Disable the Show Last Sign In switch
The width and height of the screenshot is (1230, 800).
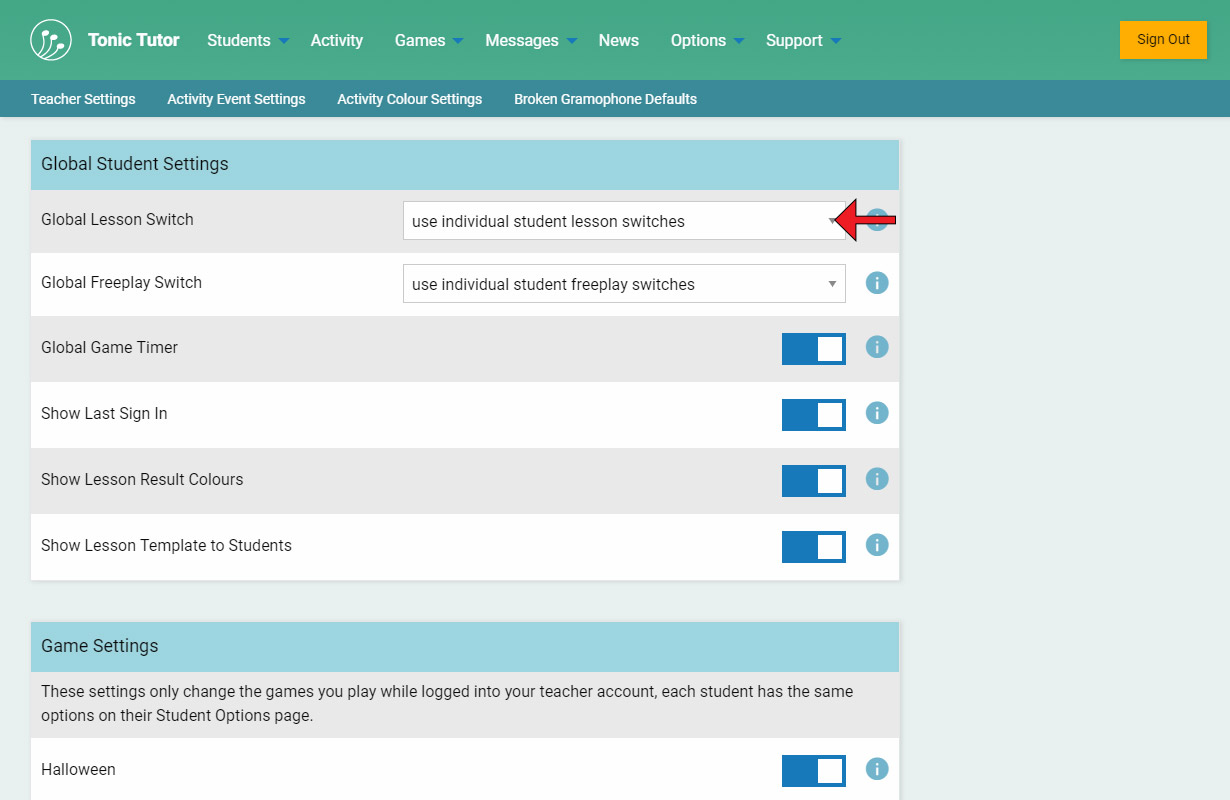pyautogui.click(x=813, y=415)
